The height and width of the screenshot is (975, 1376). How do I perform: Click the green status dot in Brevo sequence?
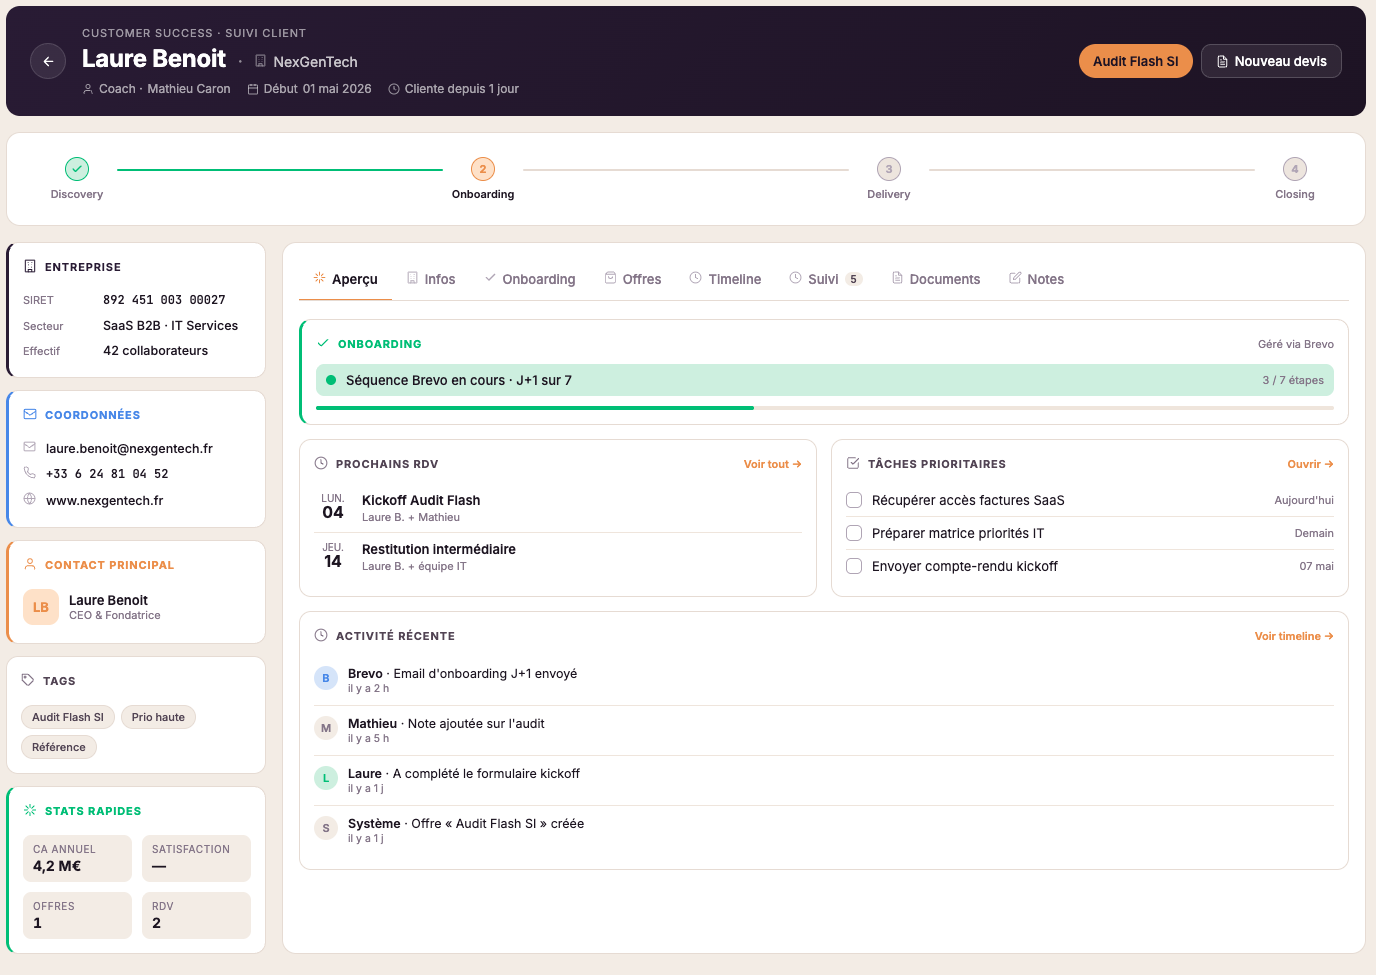pyautogui.click(x=331, y=380)
